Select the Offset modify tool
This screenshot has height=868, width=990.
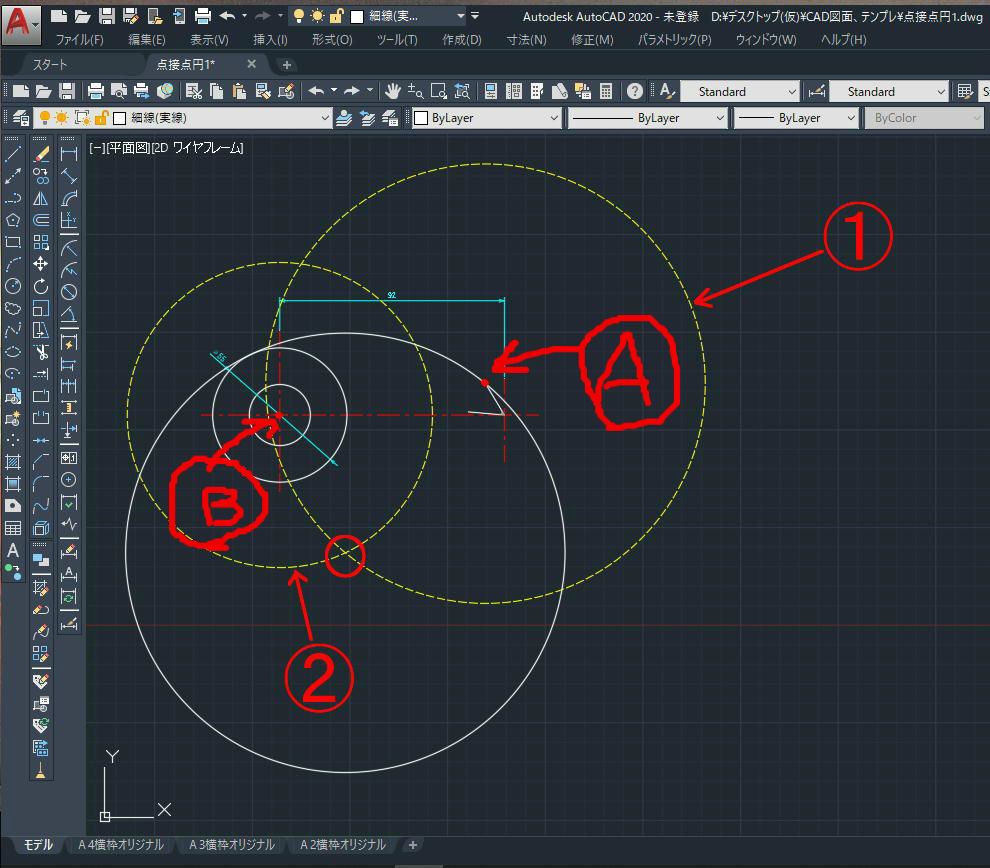pos(41,220)
